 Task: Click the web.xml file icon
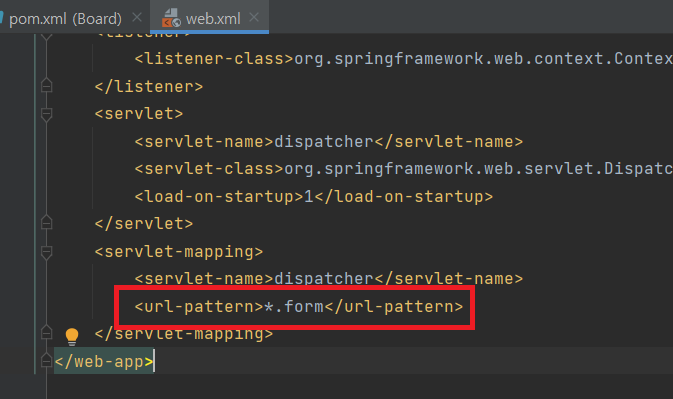(171, 18)
